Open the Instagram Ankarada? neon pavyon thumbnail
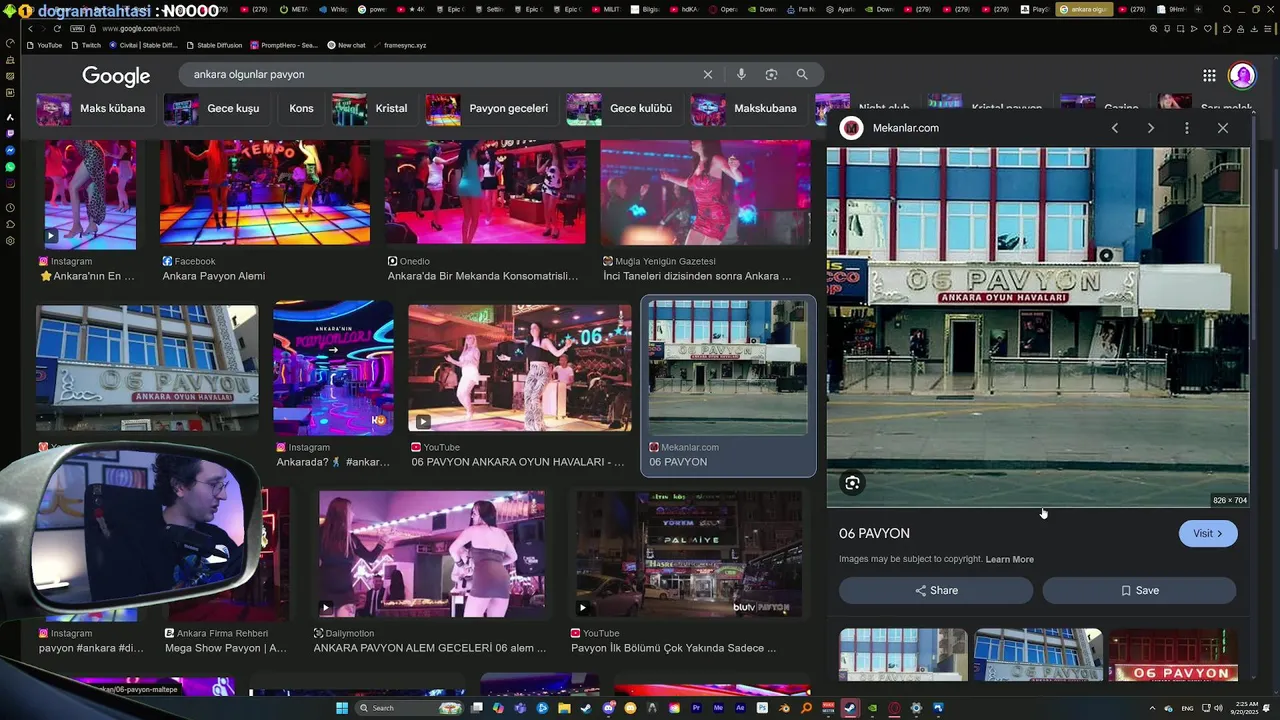This screenshot has width=1280, height=720. 334,368
